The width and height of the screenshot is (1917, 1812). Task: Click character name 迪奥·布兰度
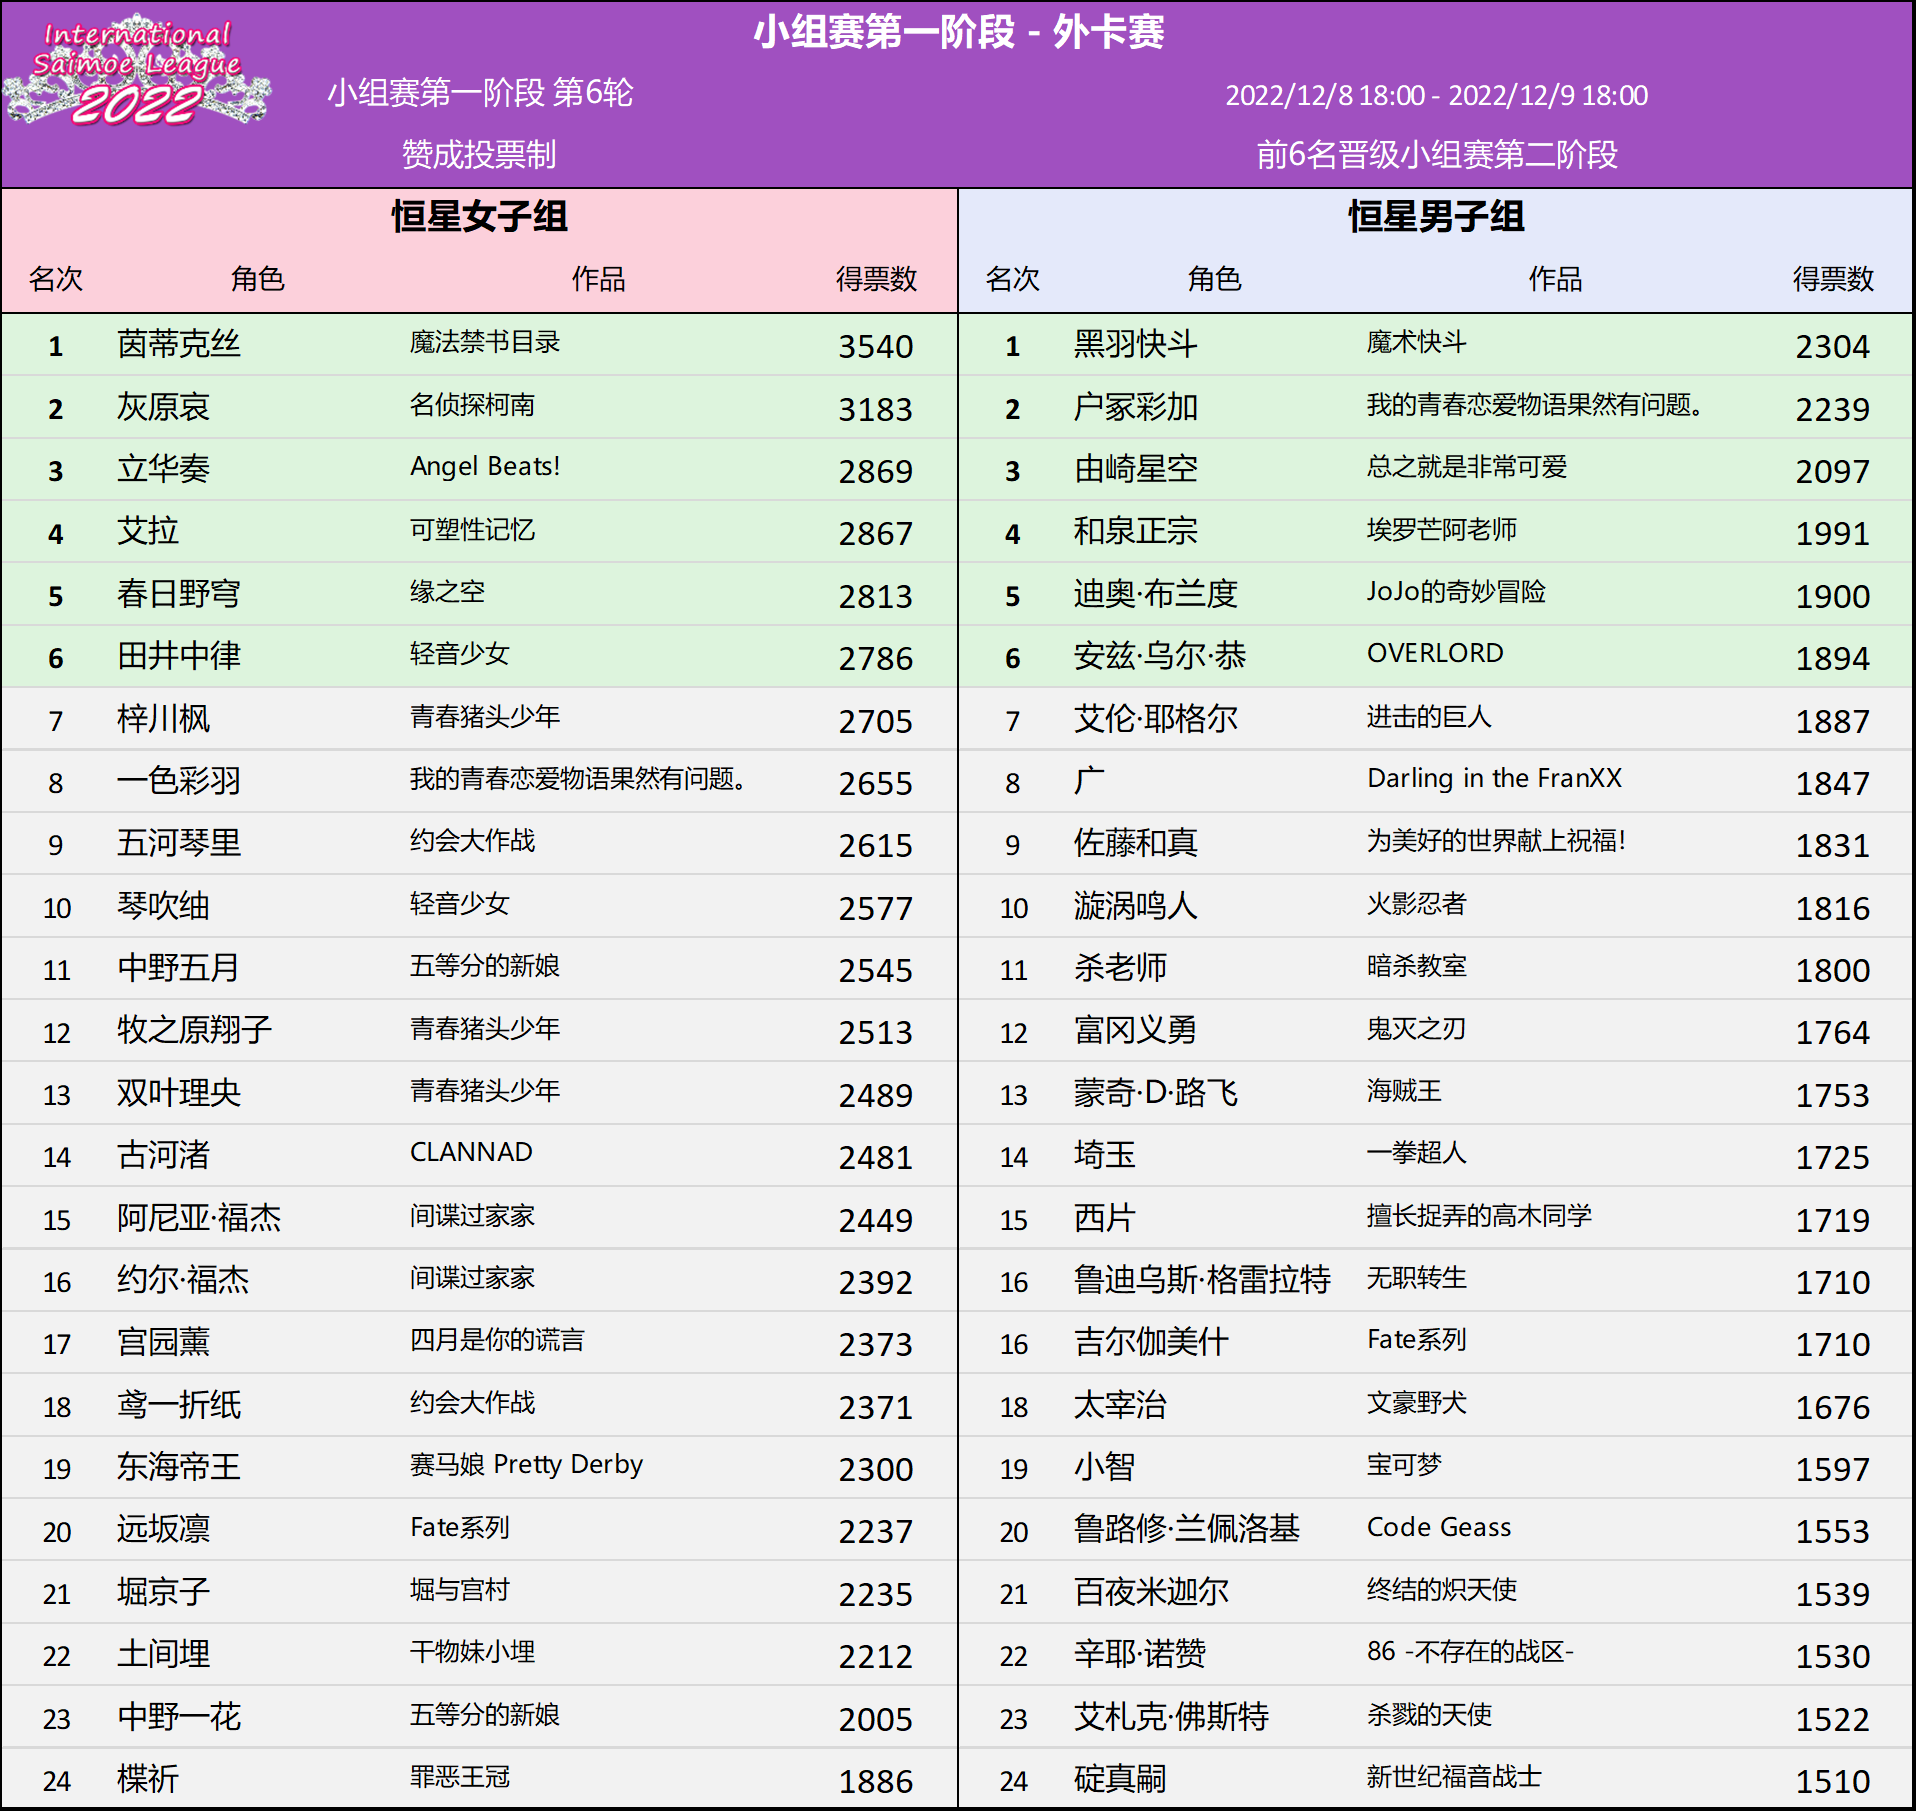click(1156, 595)
